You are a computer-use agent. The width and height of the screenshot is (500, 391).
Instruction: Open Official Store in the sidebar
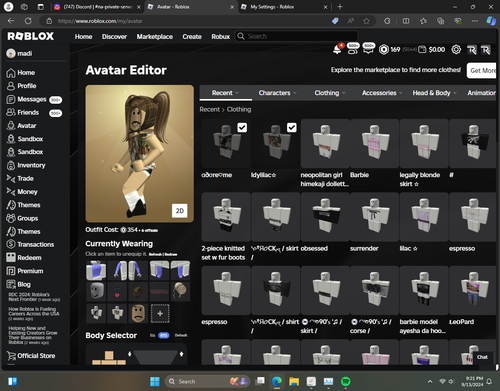[31, 356]
